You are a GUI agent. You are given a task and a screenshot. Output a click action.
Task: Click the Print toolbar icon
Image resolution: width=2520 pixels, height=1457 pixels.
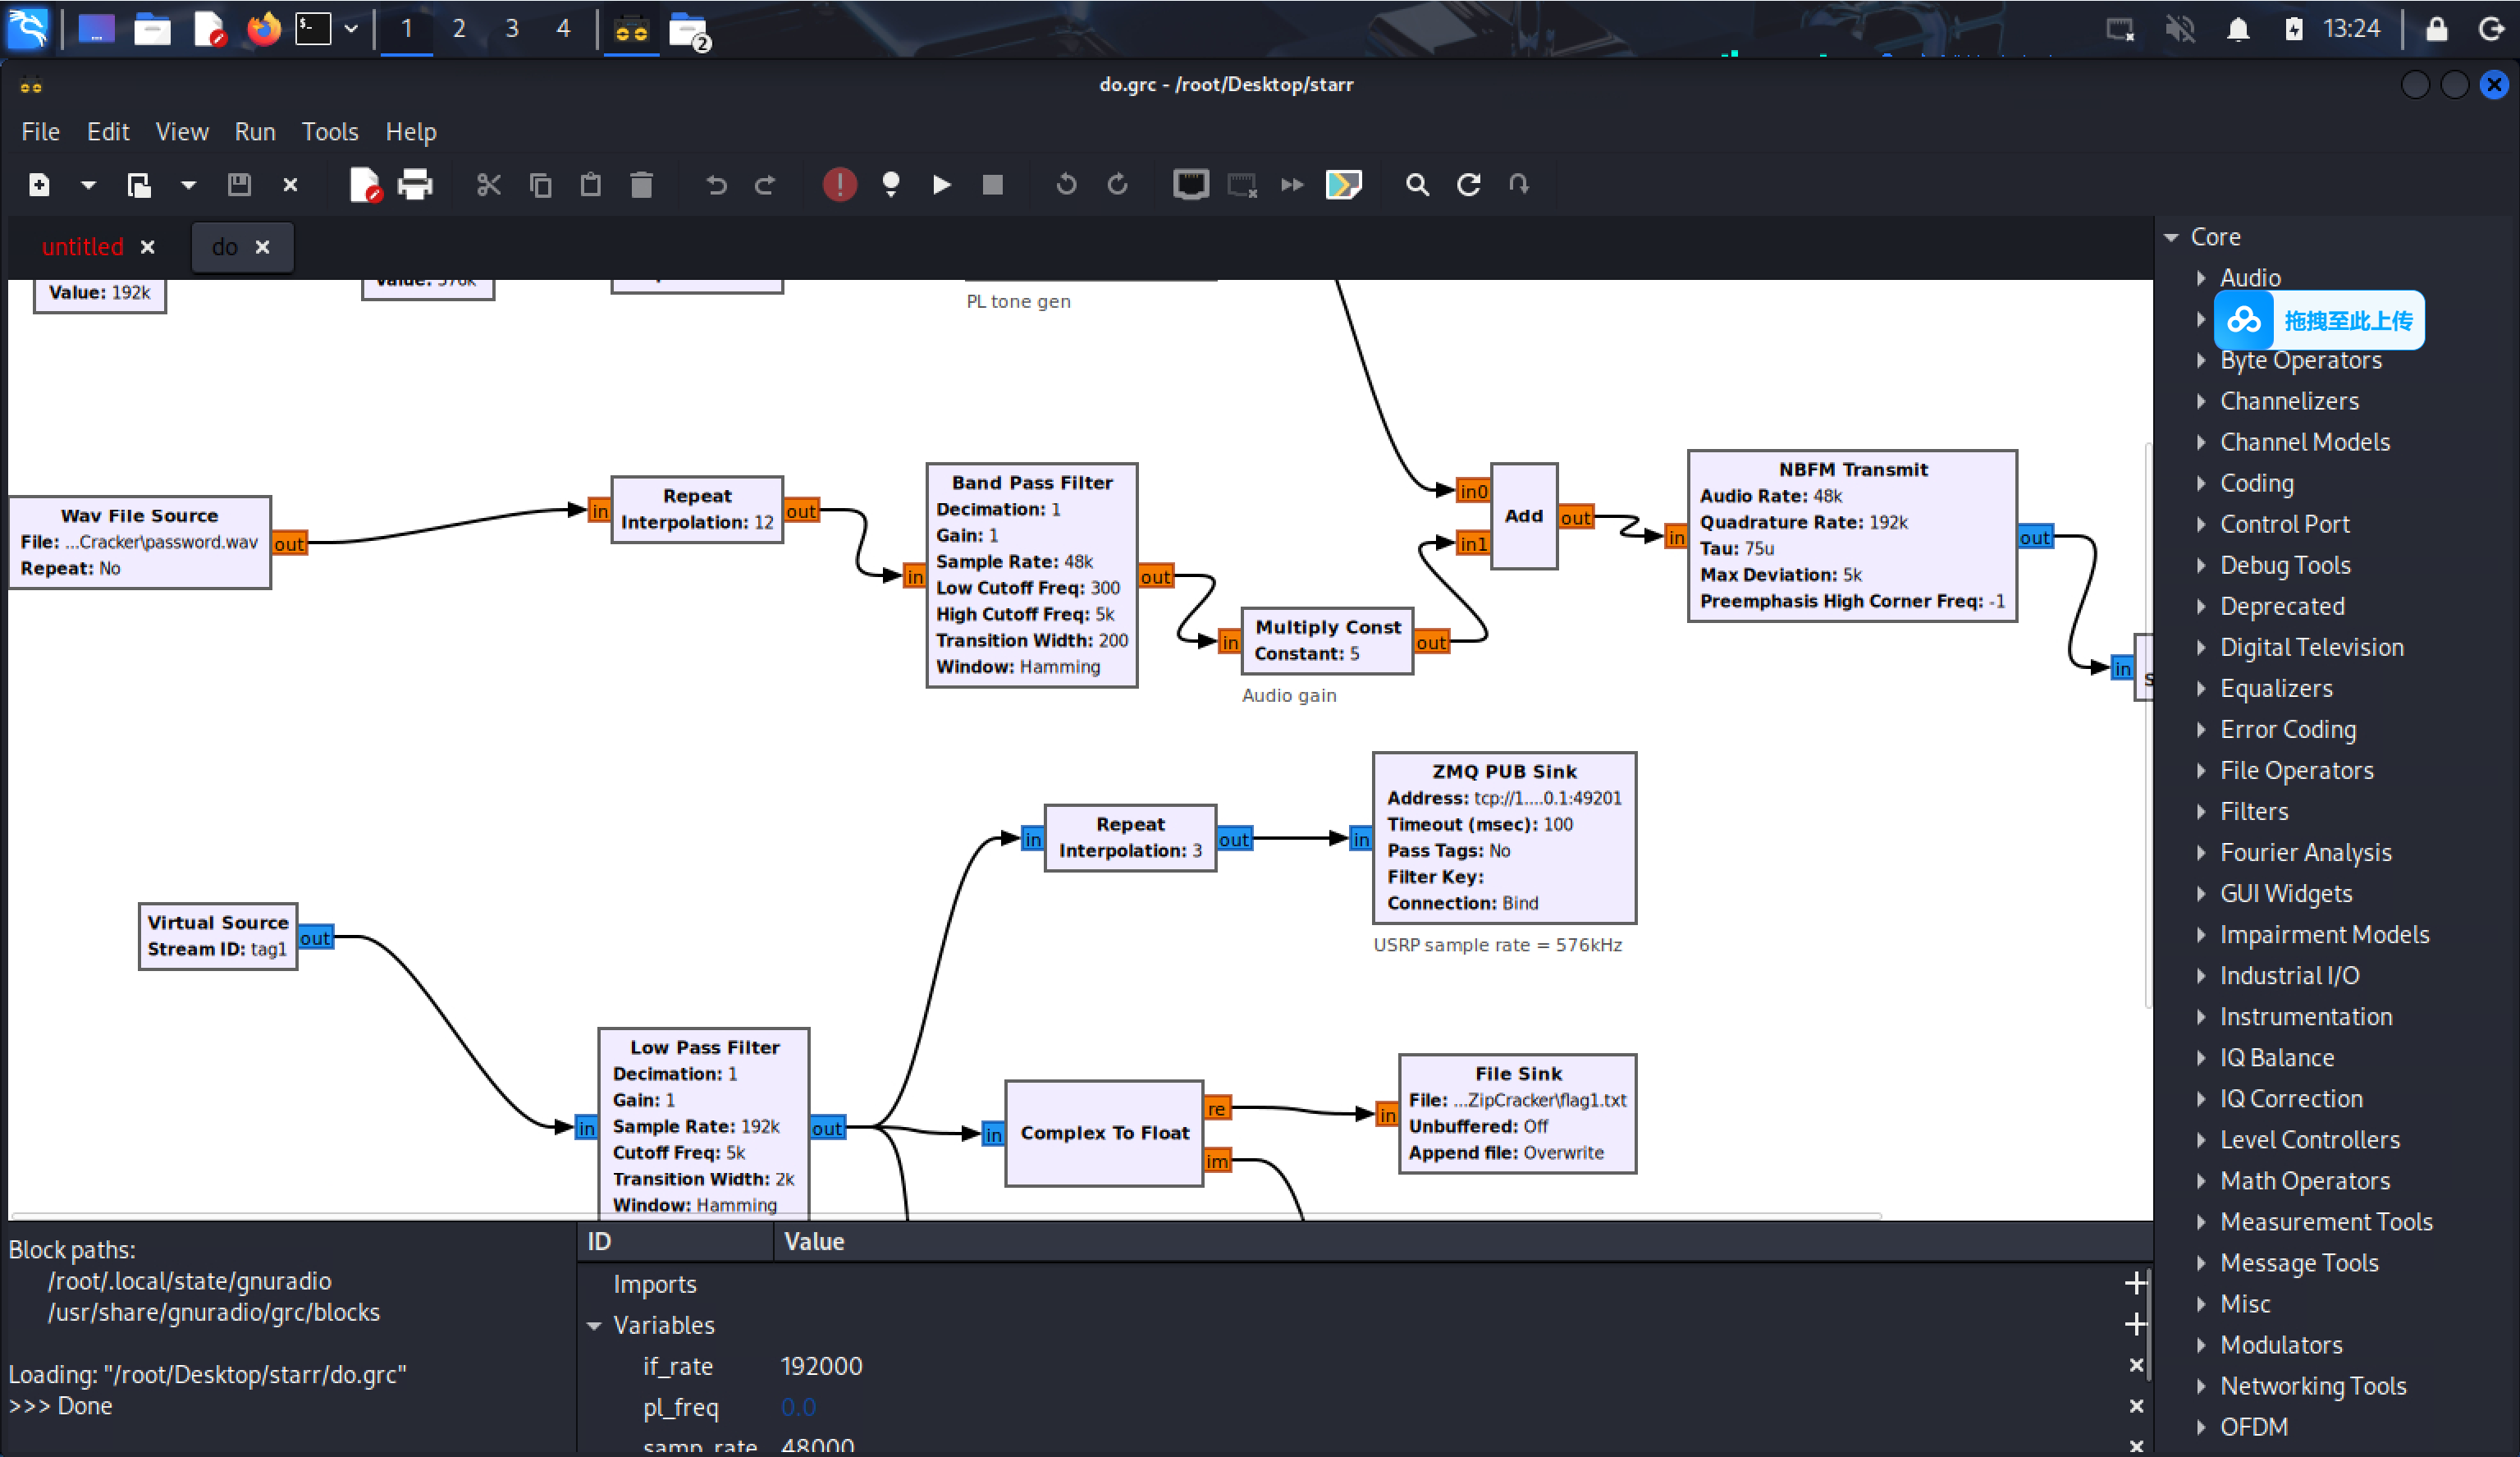click(x=415, y=185)
